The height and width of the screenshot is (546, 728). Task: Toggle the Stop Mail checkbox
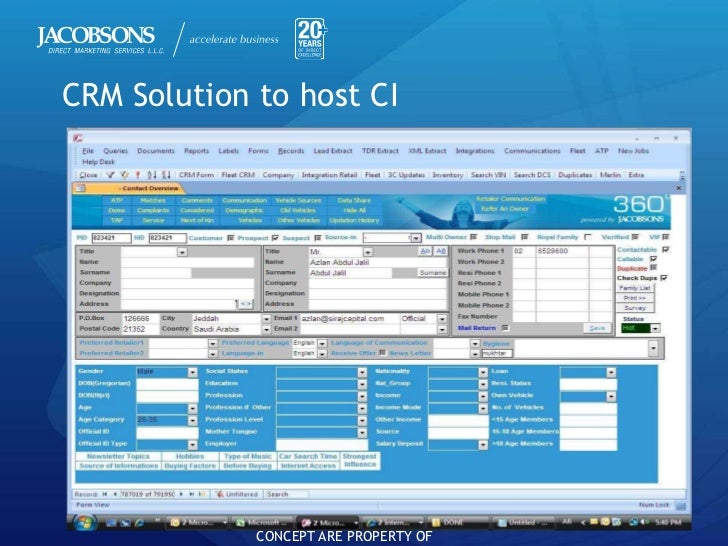click(x=525, y=237)
